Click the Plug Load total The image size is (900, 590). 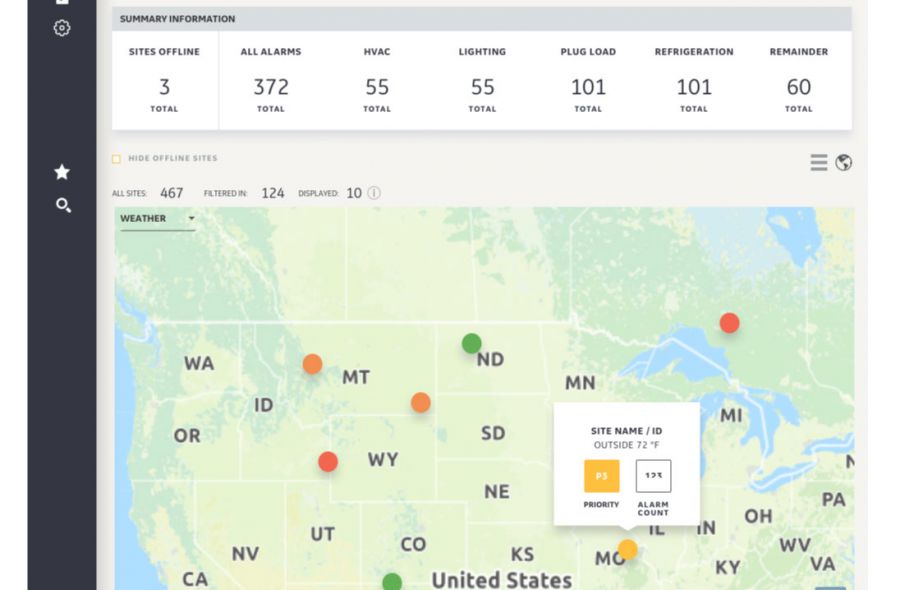click(588, 88)
